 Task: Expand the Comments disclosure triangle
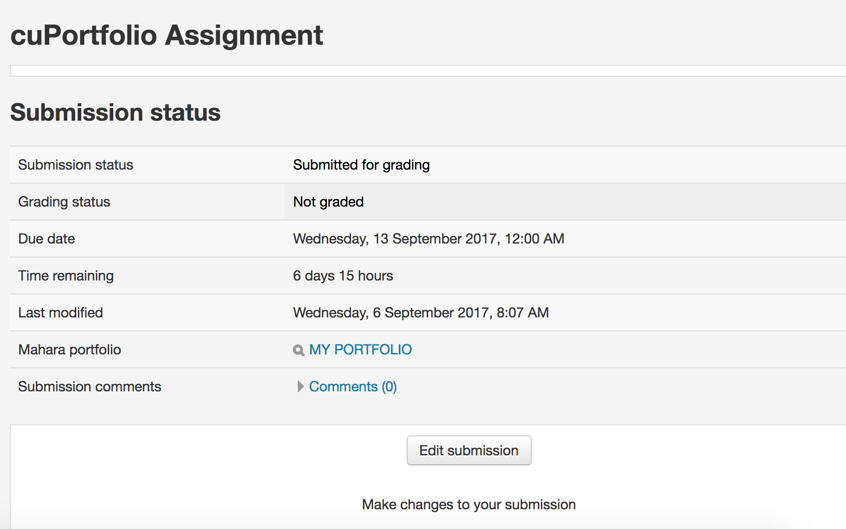click(x=300, y=387)
